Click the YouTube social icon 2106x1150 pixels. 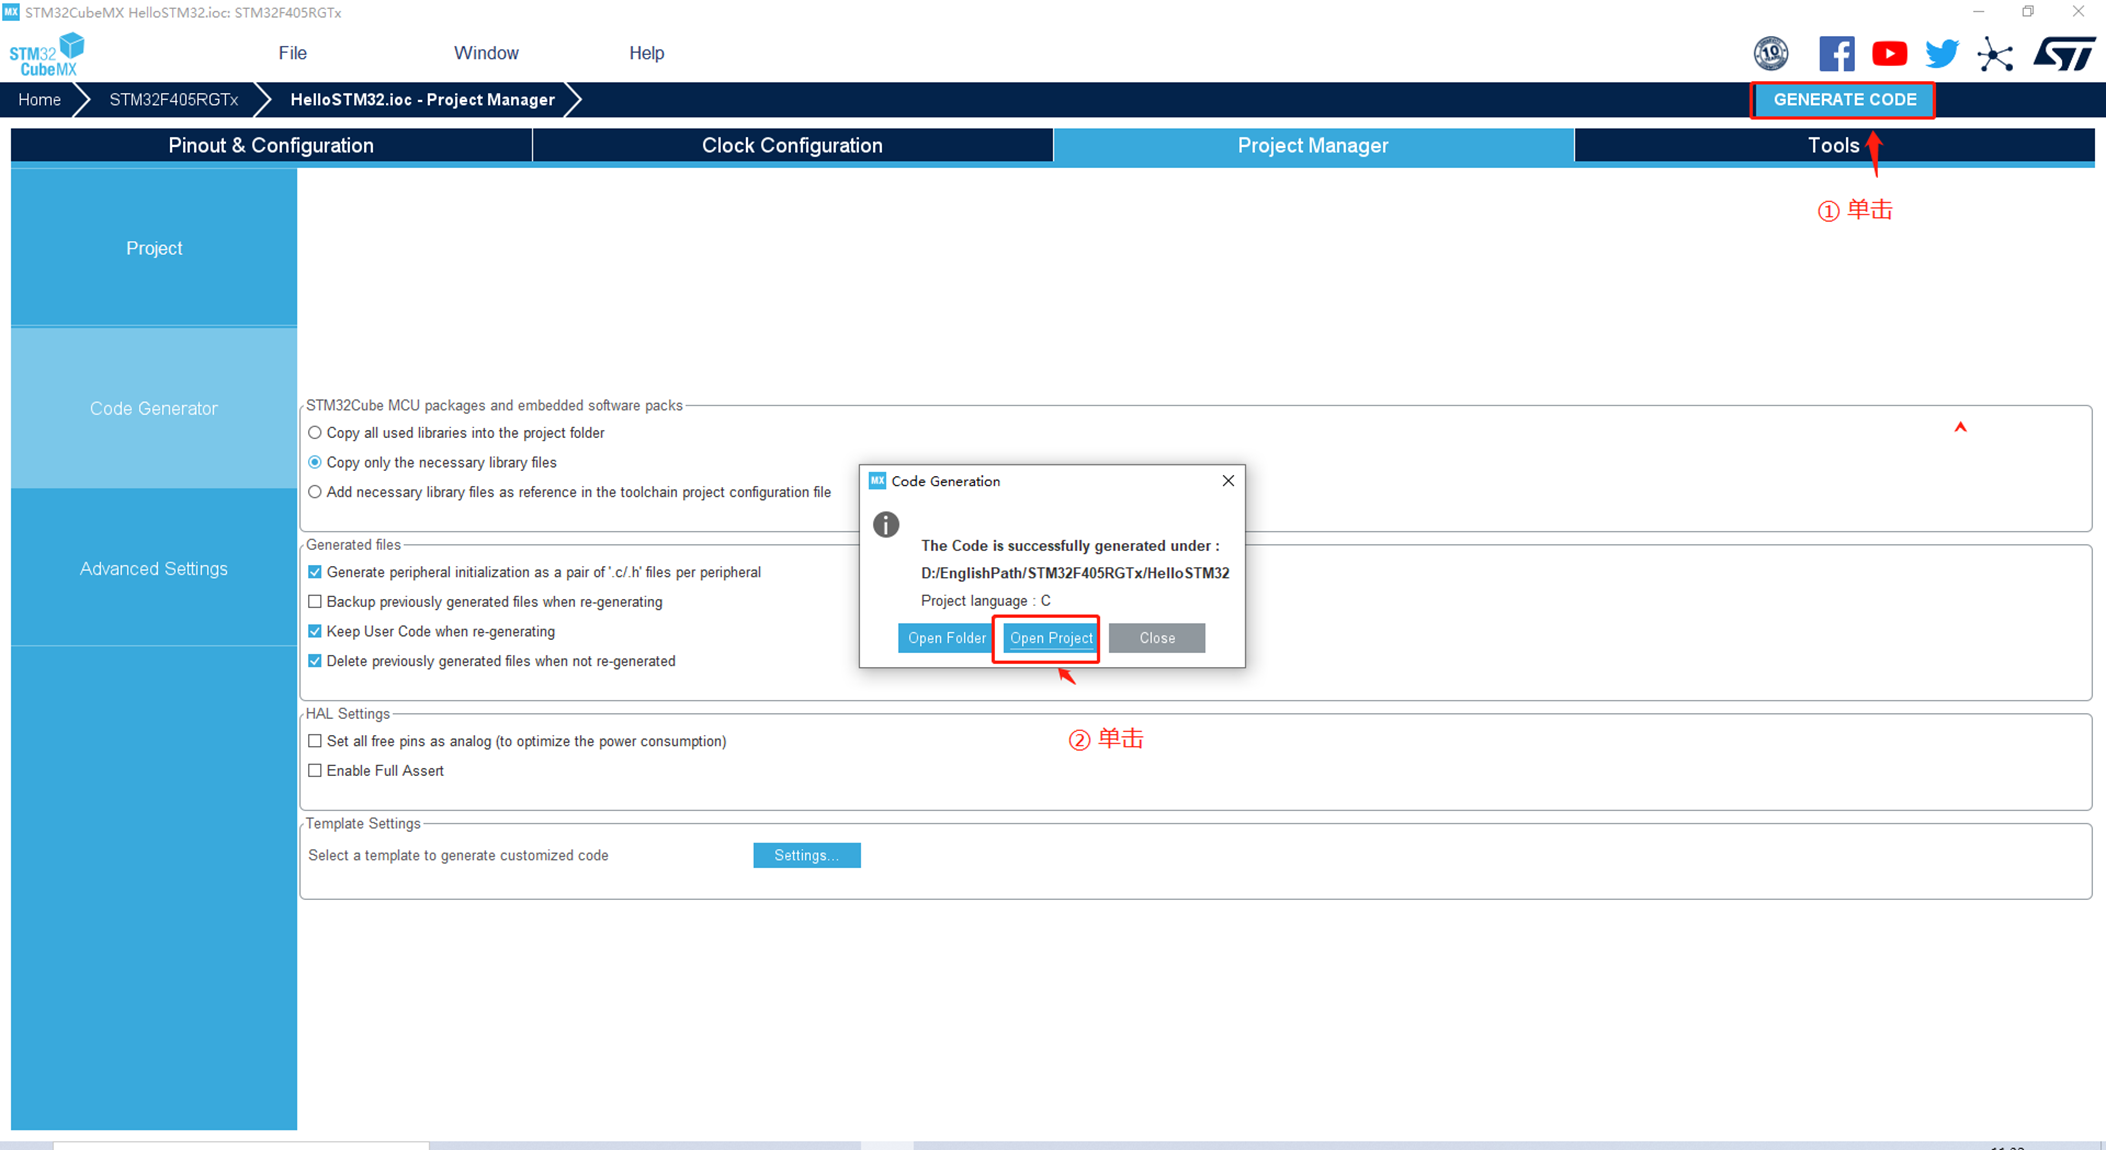(1891, 52)
